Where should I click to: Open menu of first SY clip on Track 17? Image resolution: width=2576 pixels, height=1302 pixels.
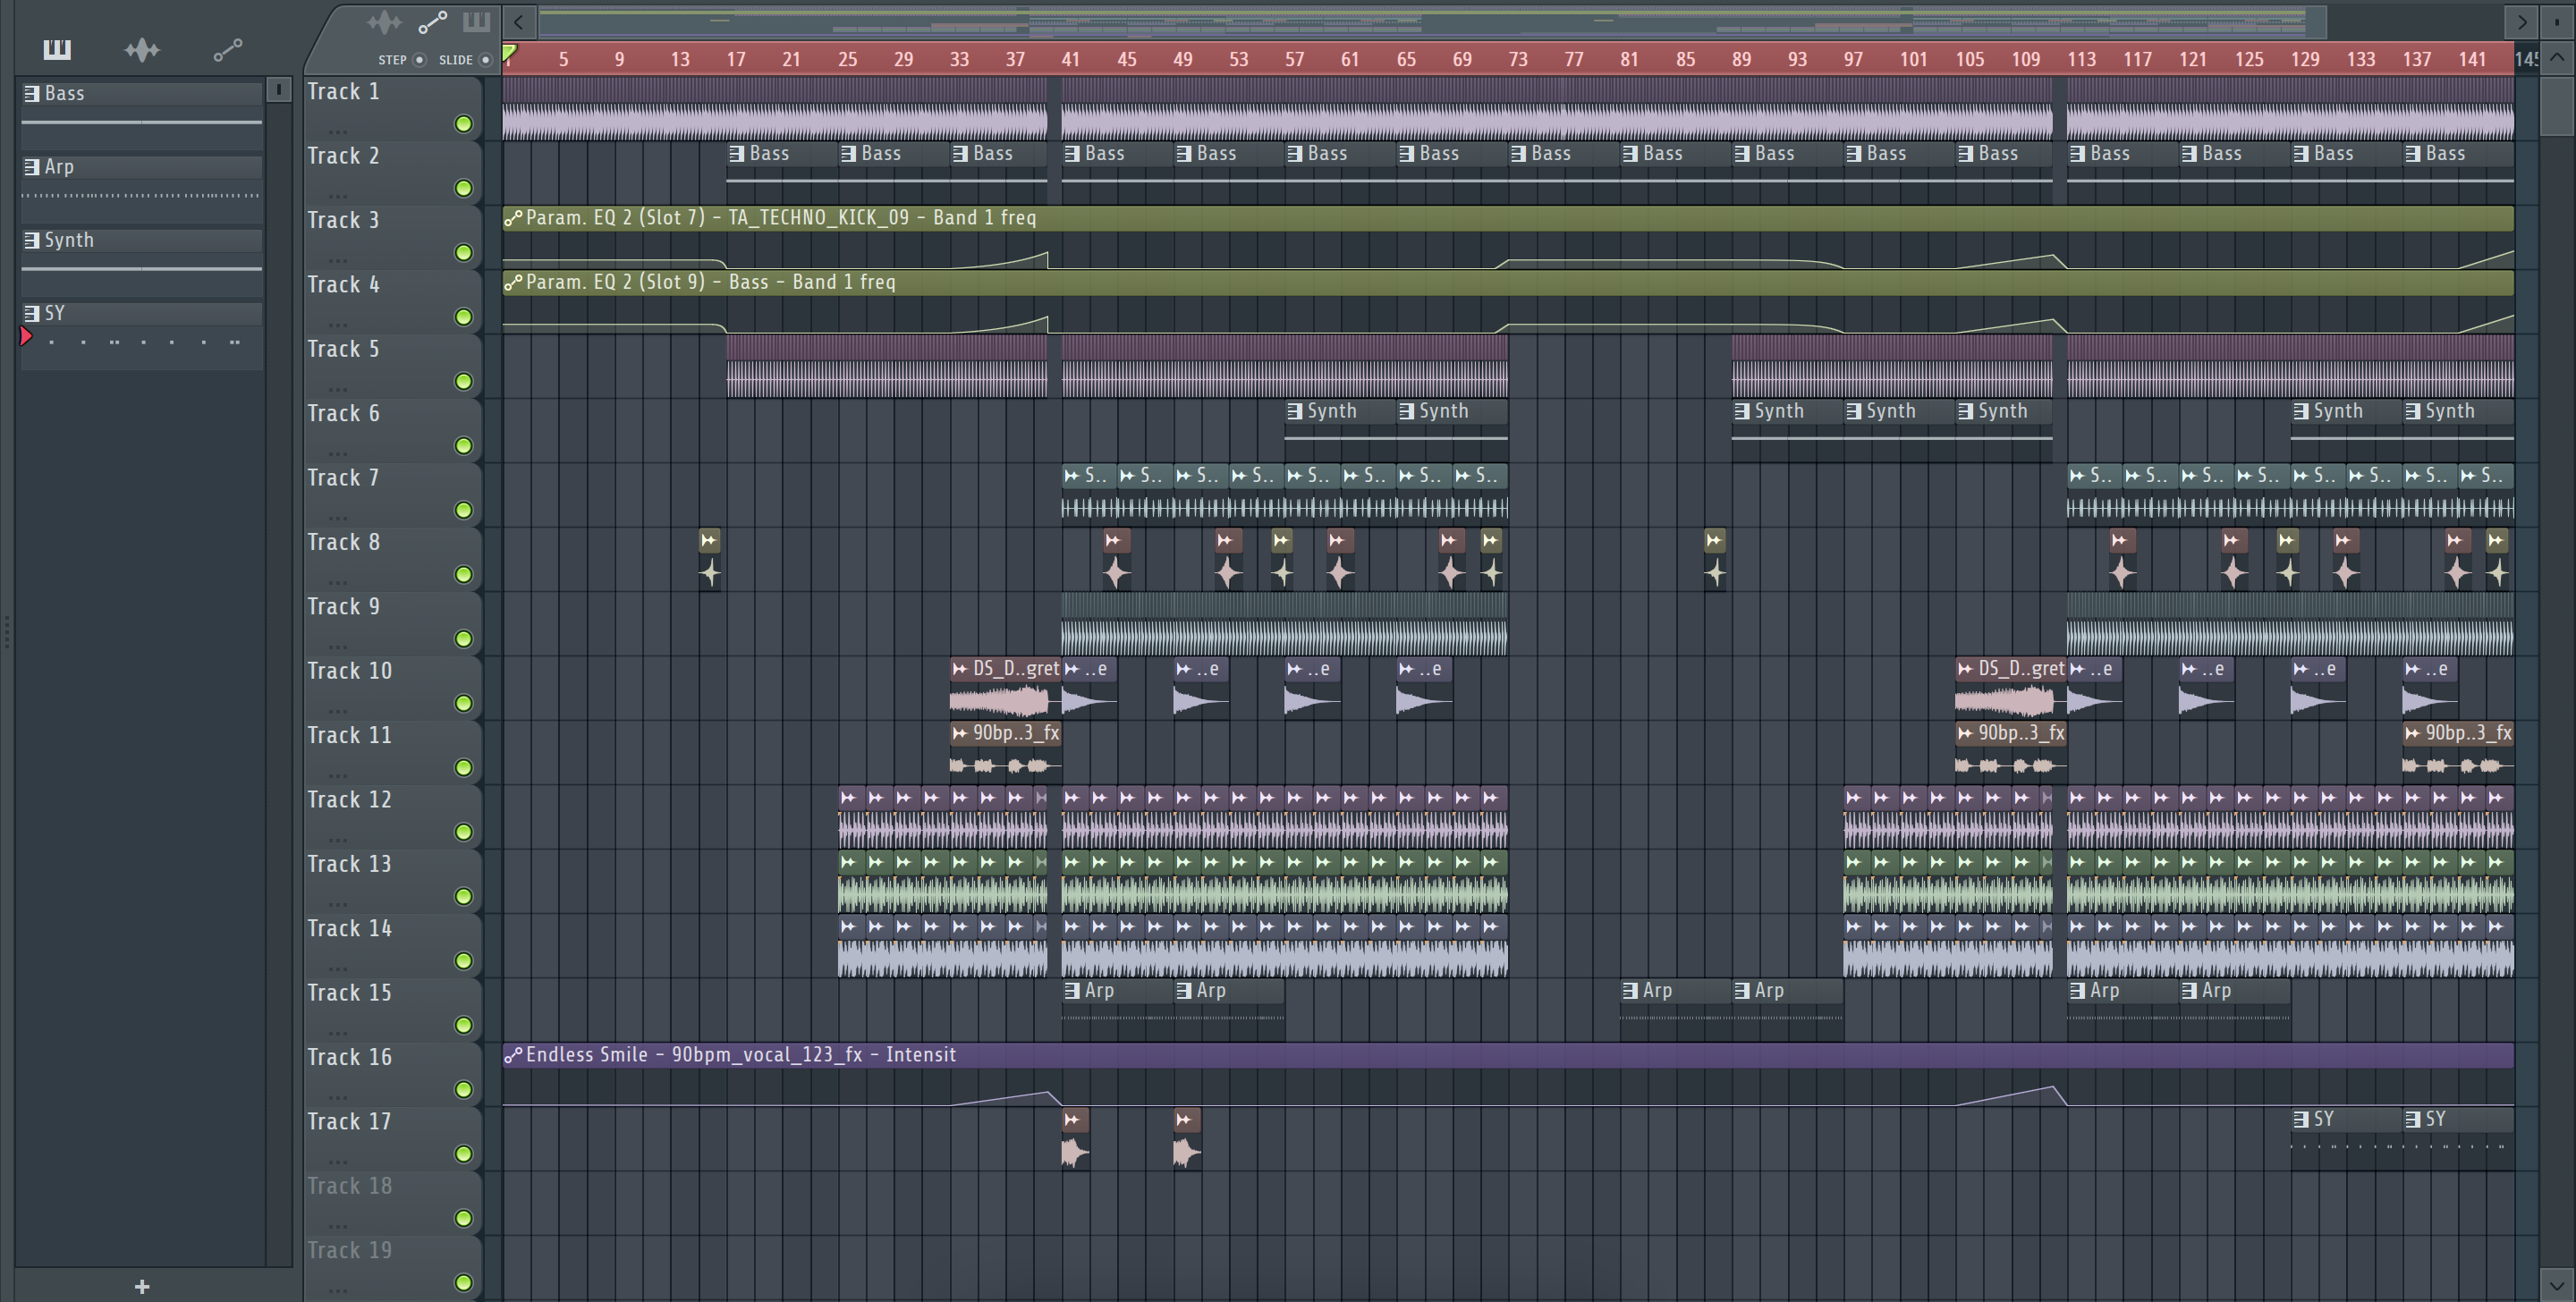click(2301, 1119)
